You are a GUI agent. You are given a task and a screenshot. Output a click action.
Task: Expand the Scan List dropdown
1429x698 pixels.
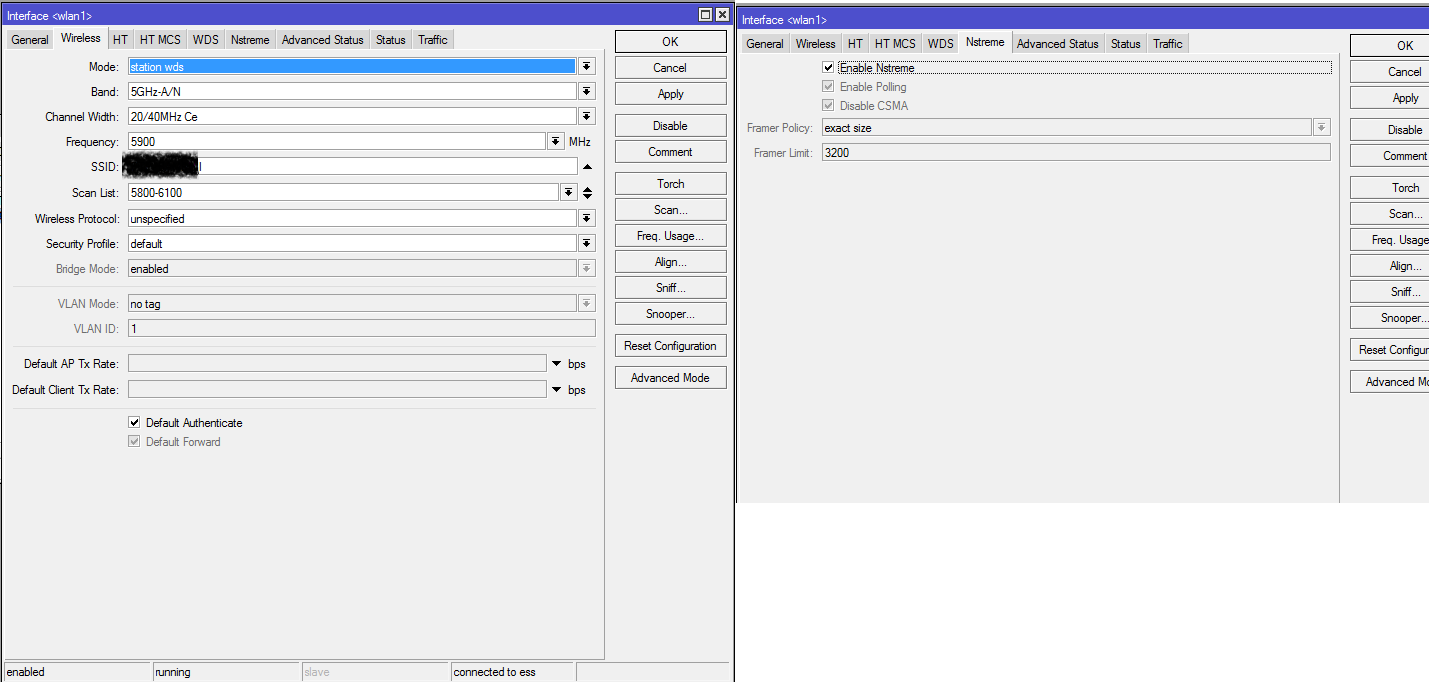pos(569,193)
